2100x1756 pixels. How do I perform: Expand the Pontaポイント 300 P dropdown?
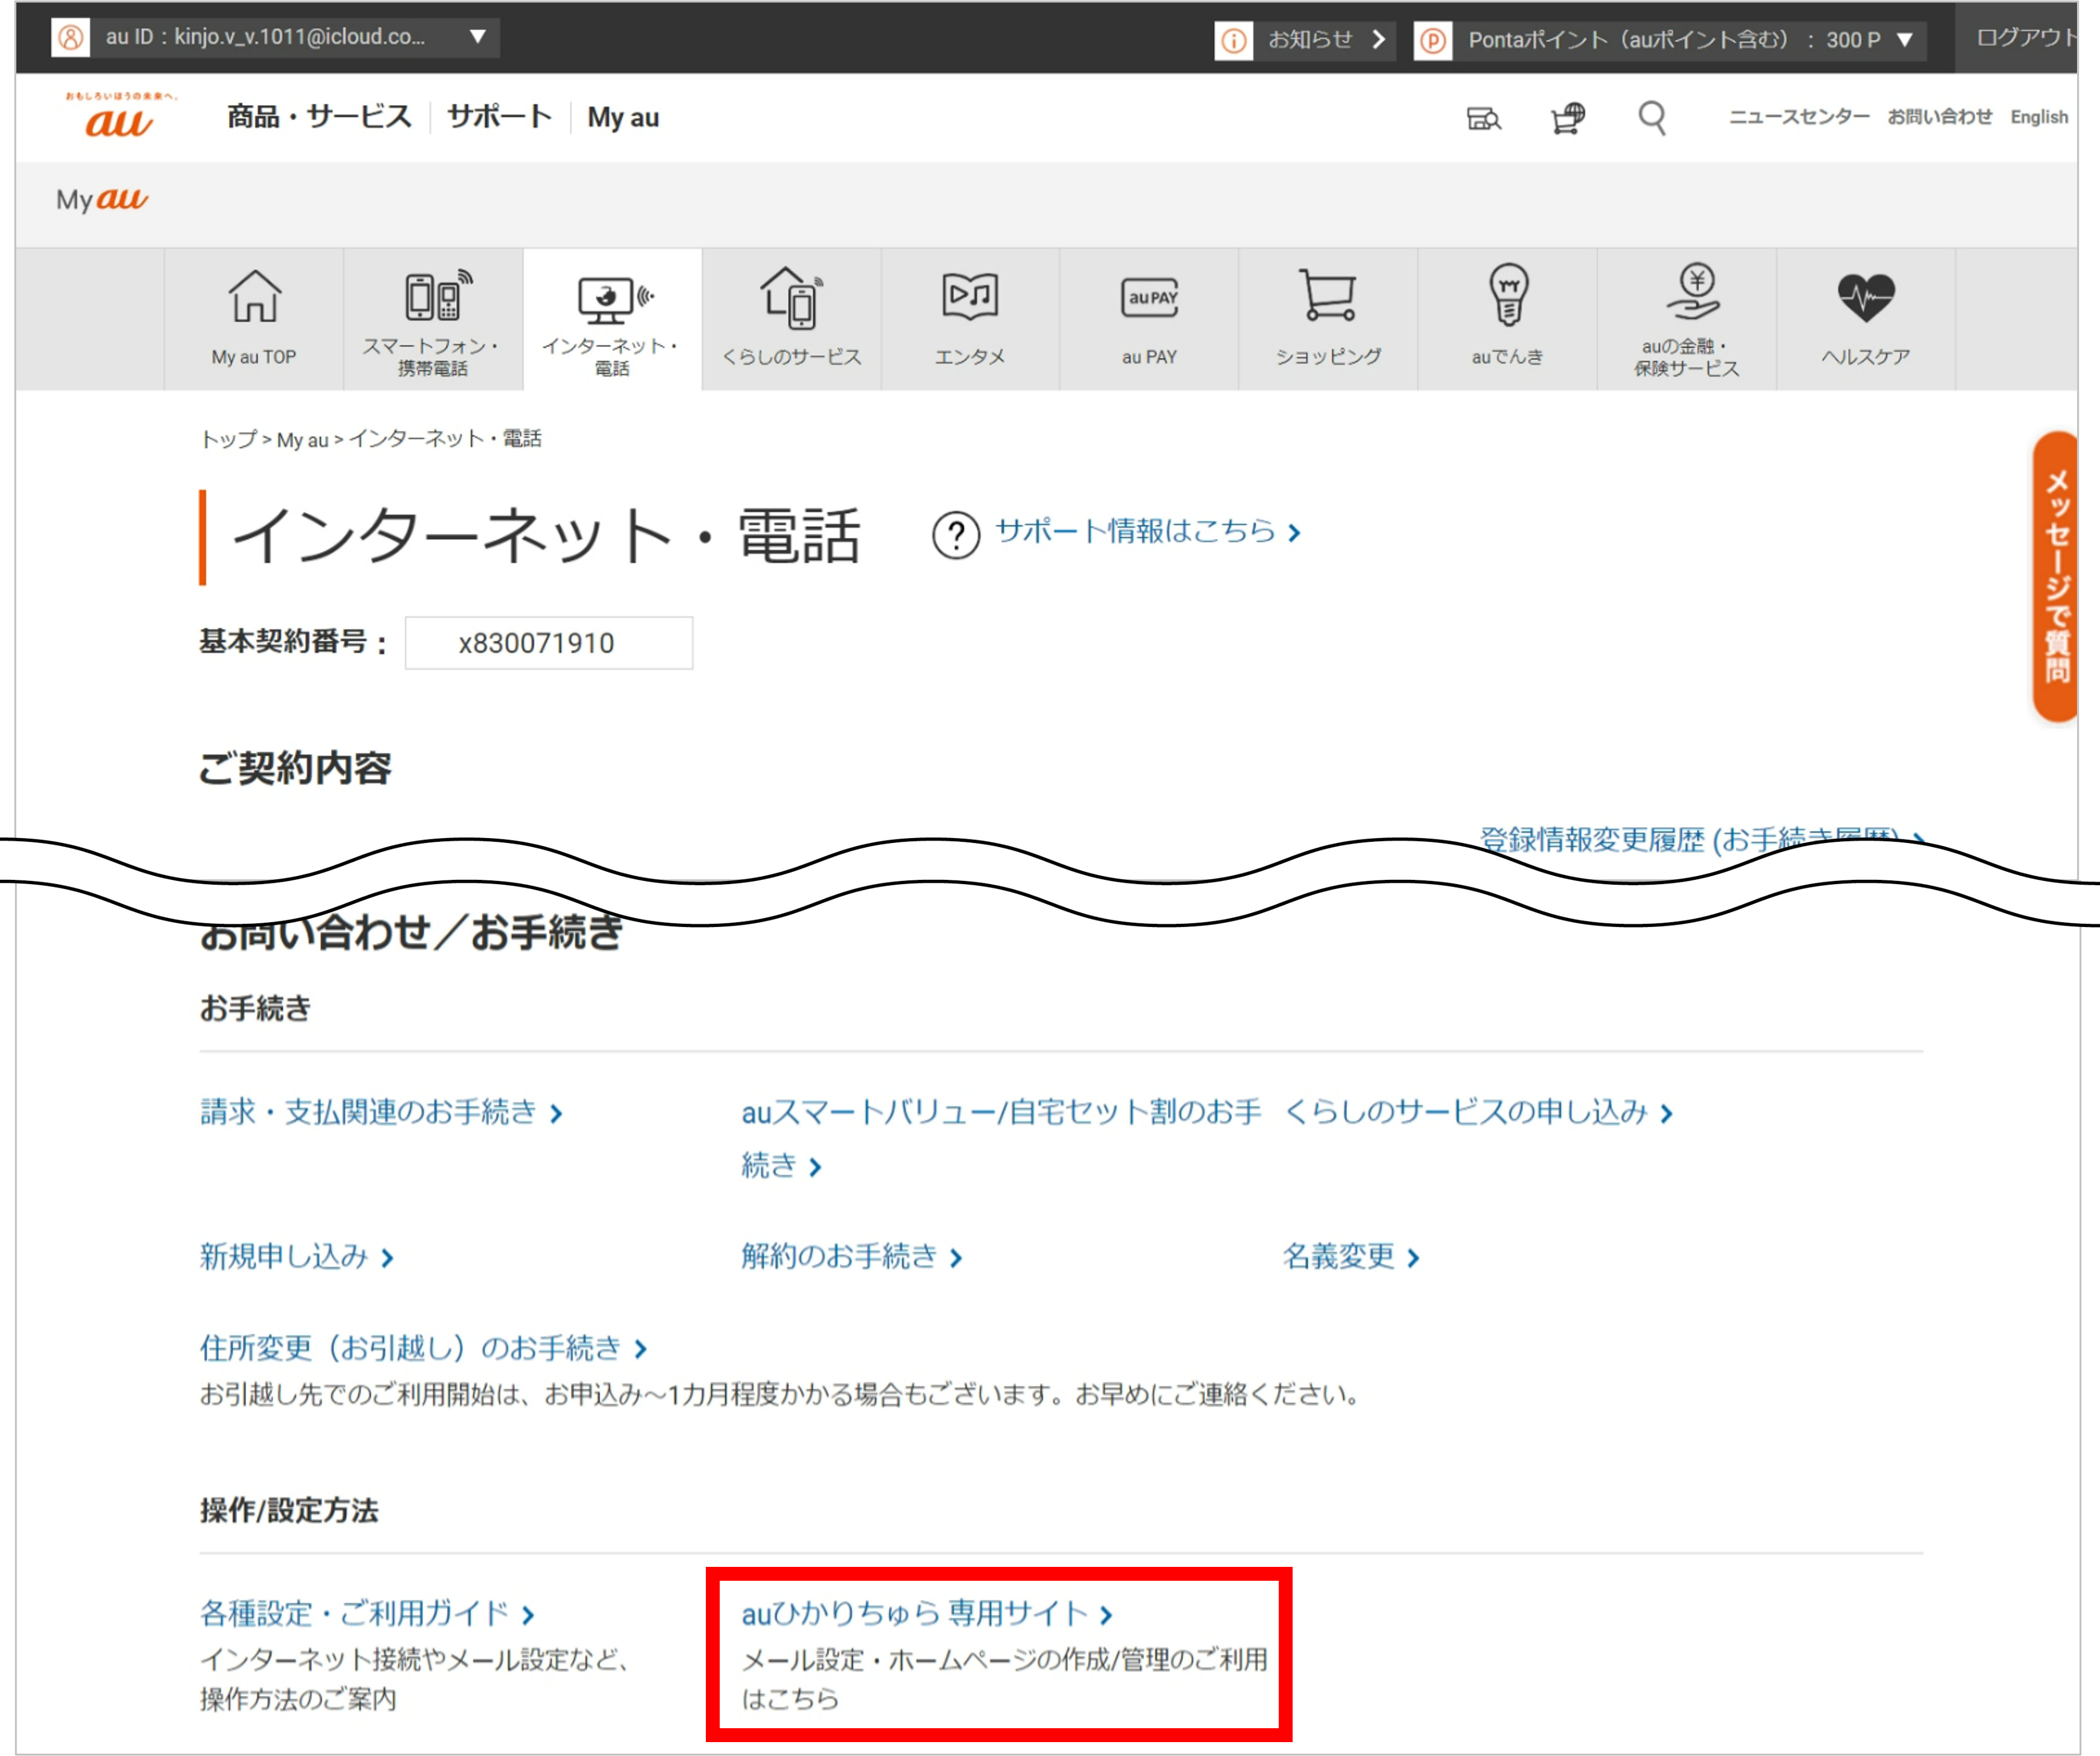(x=1904, y=40)
